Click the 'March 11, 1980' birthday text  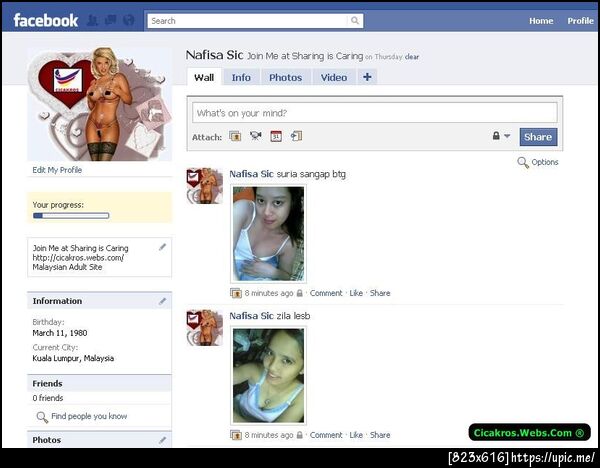point(60,333)
